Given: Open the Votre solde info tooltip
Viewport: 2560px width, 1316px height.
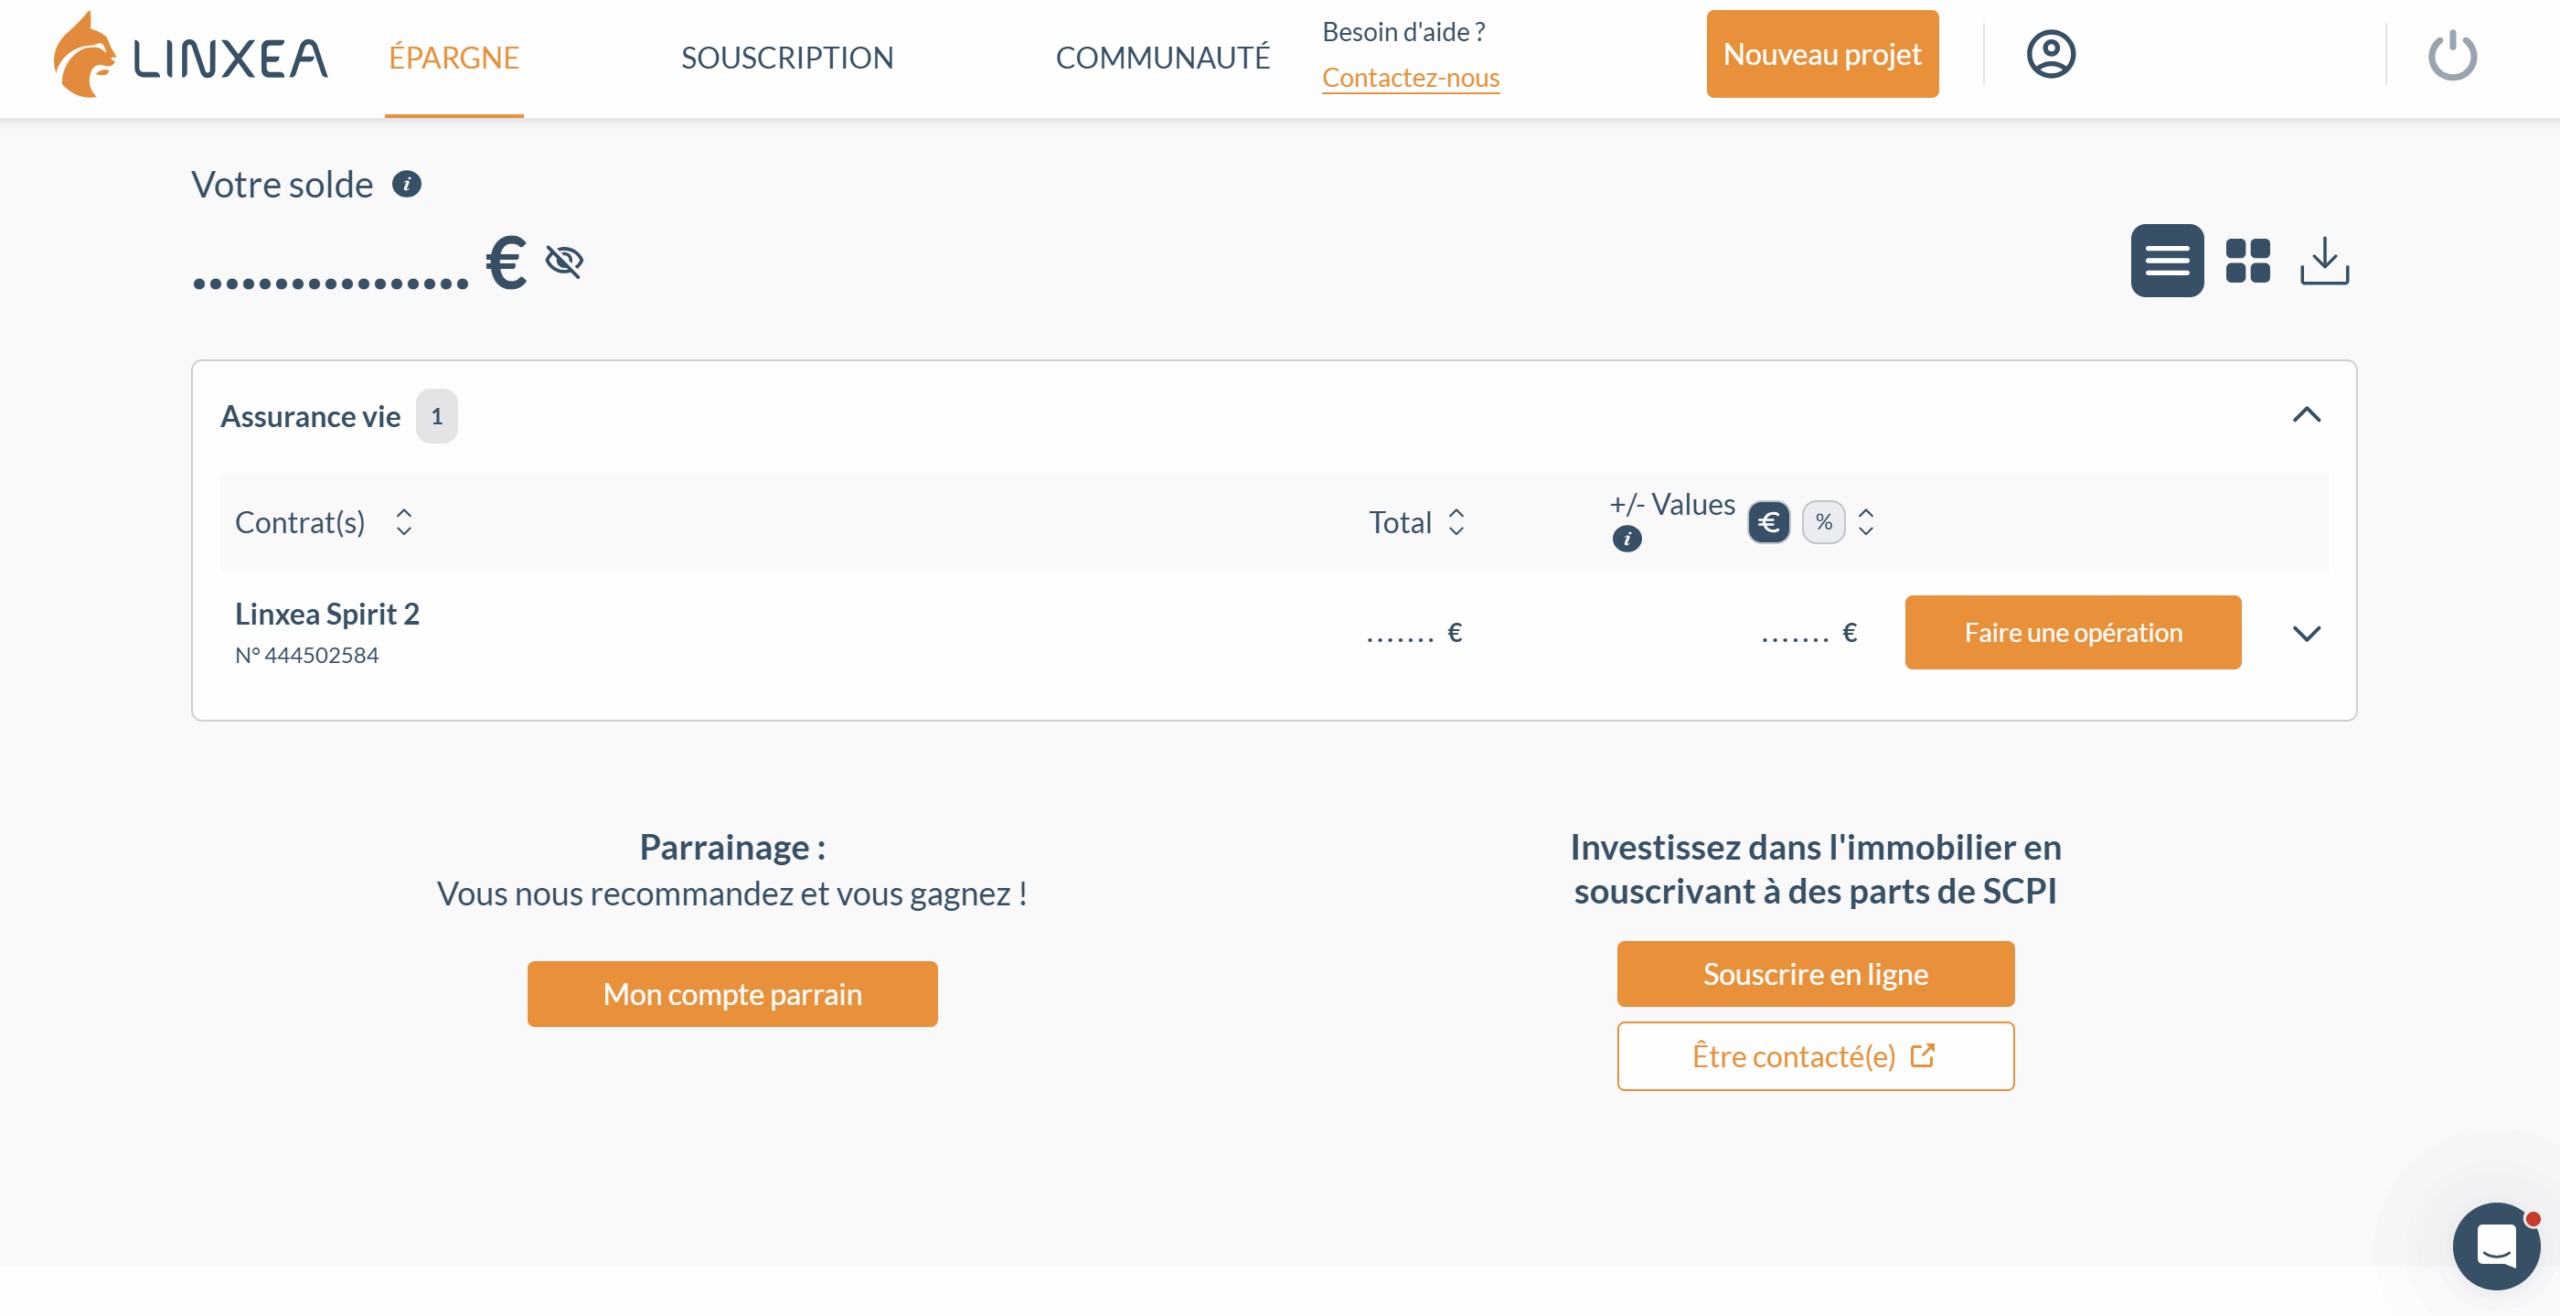Looking at the screenshot, I should click(406, 184).
